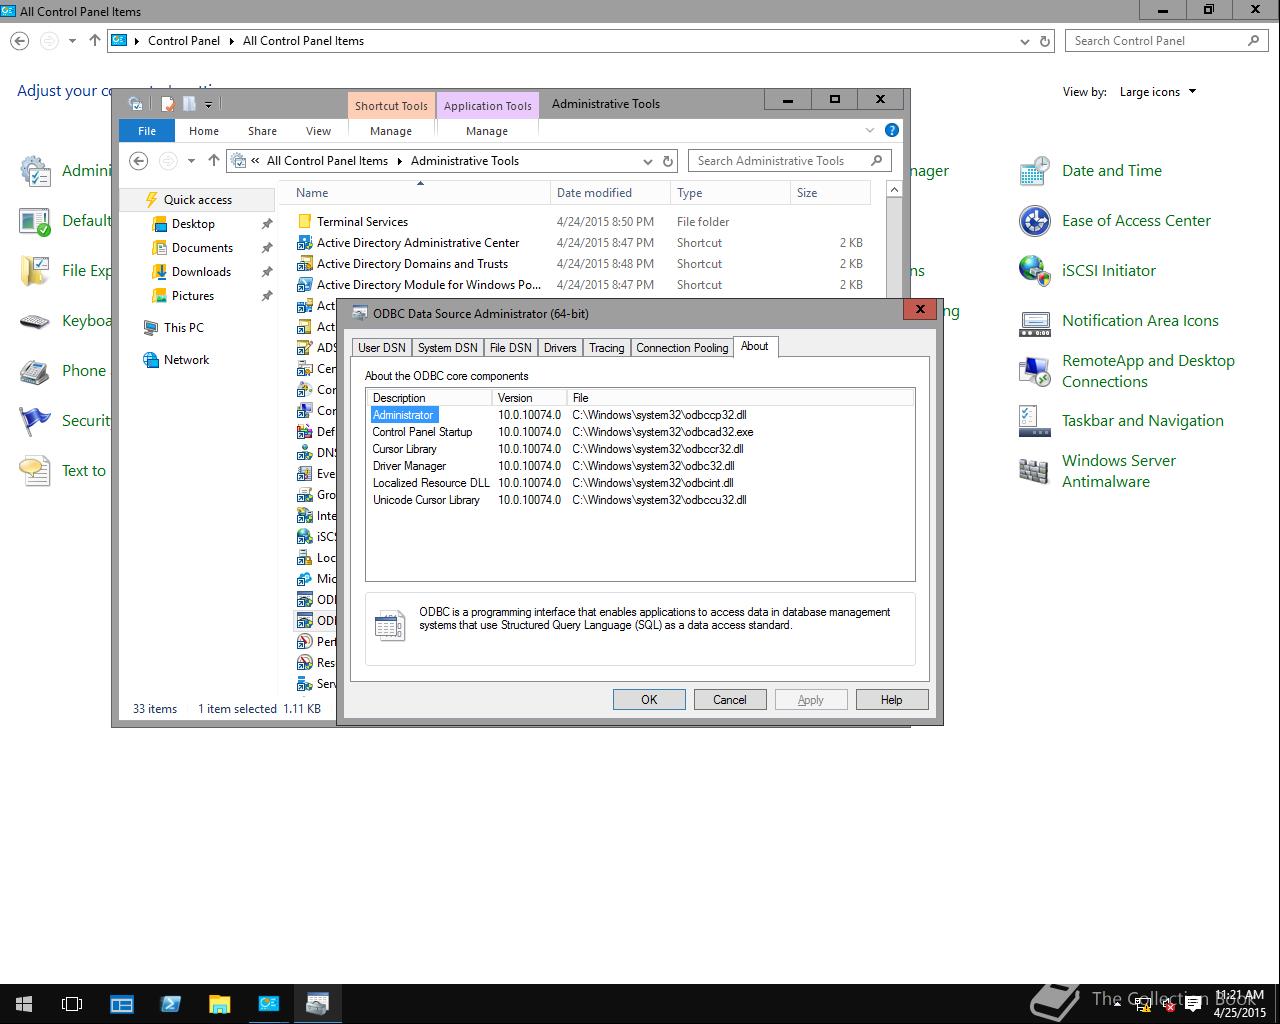Expand Administrative Tools address bar dropdown
This screenshot has height=1024, width=1280.
pos(648,161)
